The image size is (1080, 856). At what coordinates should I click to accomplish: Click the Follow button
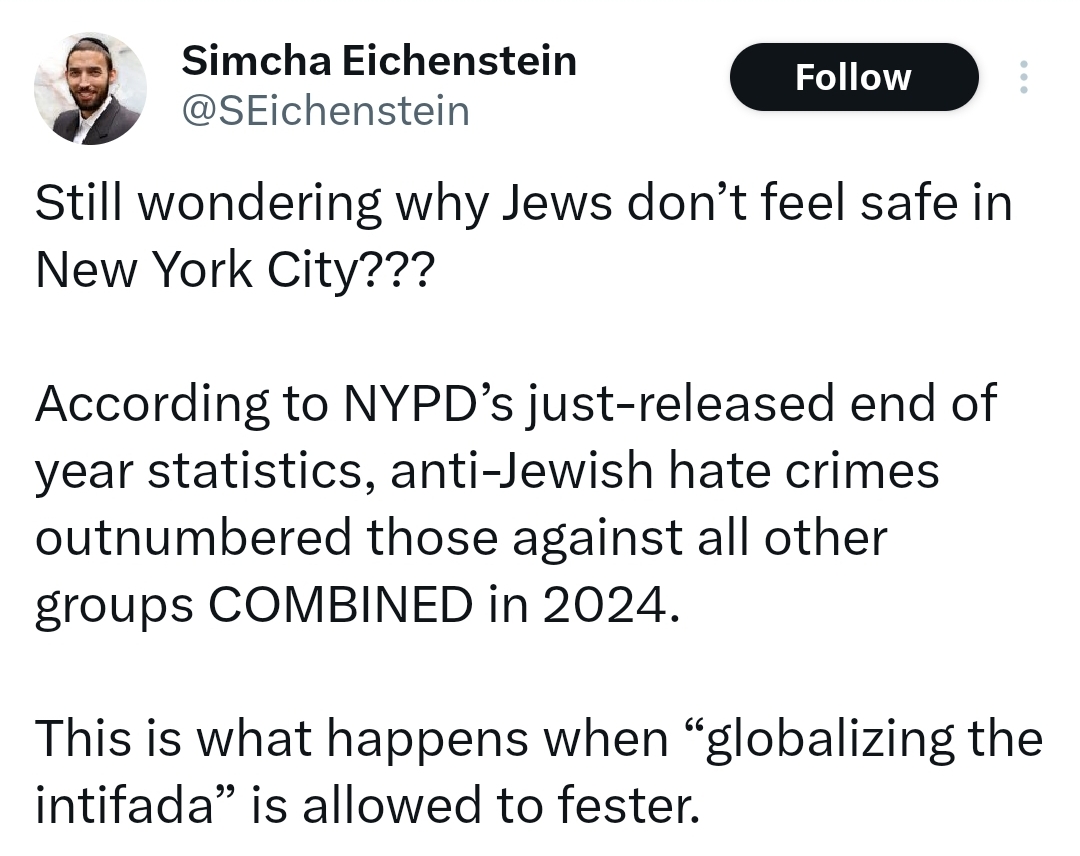(853, 77)
